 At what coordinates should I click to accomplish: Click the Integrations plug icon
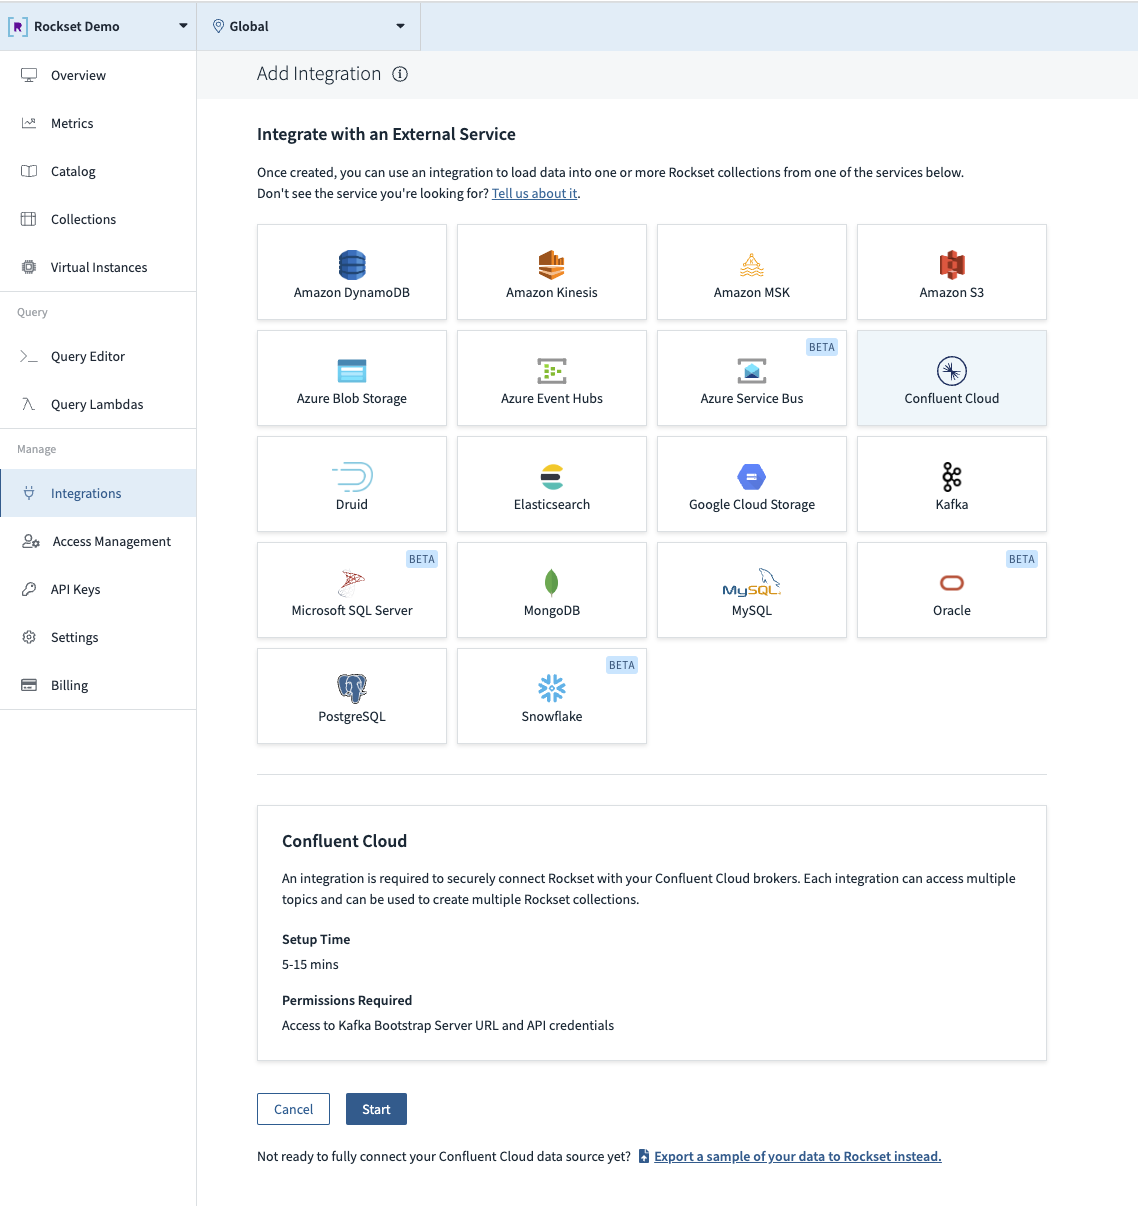coord(29,493)
